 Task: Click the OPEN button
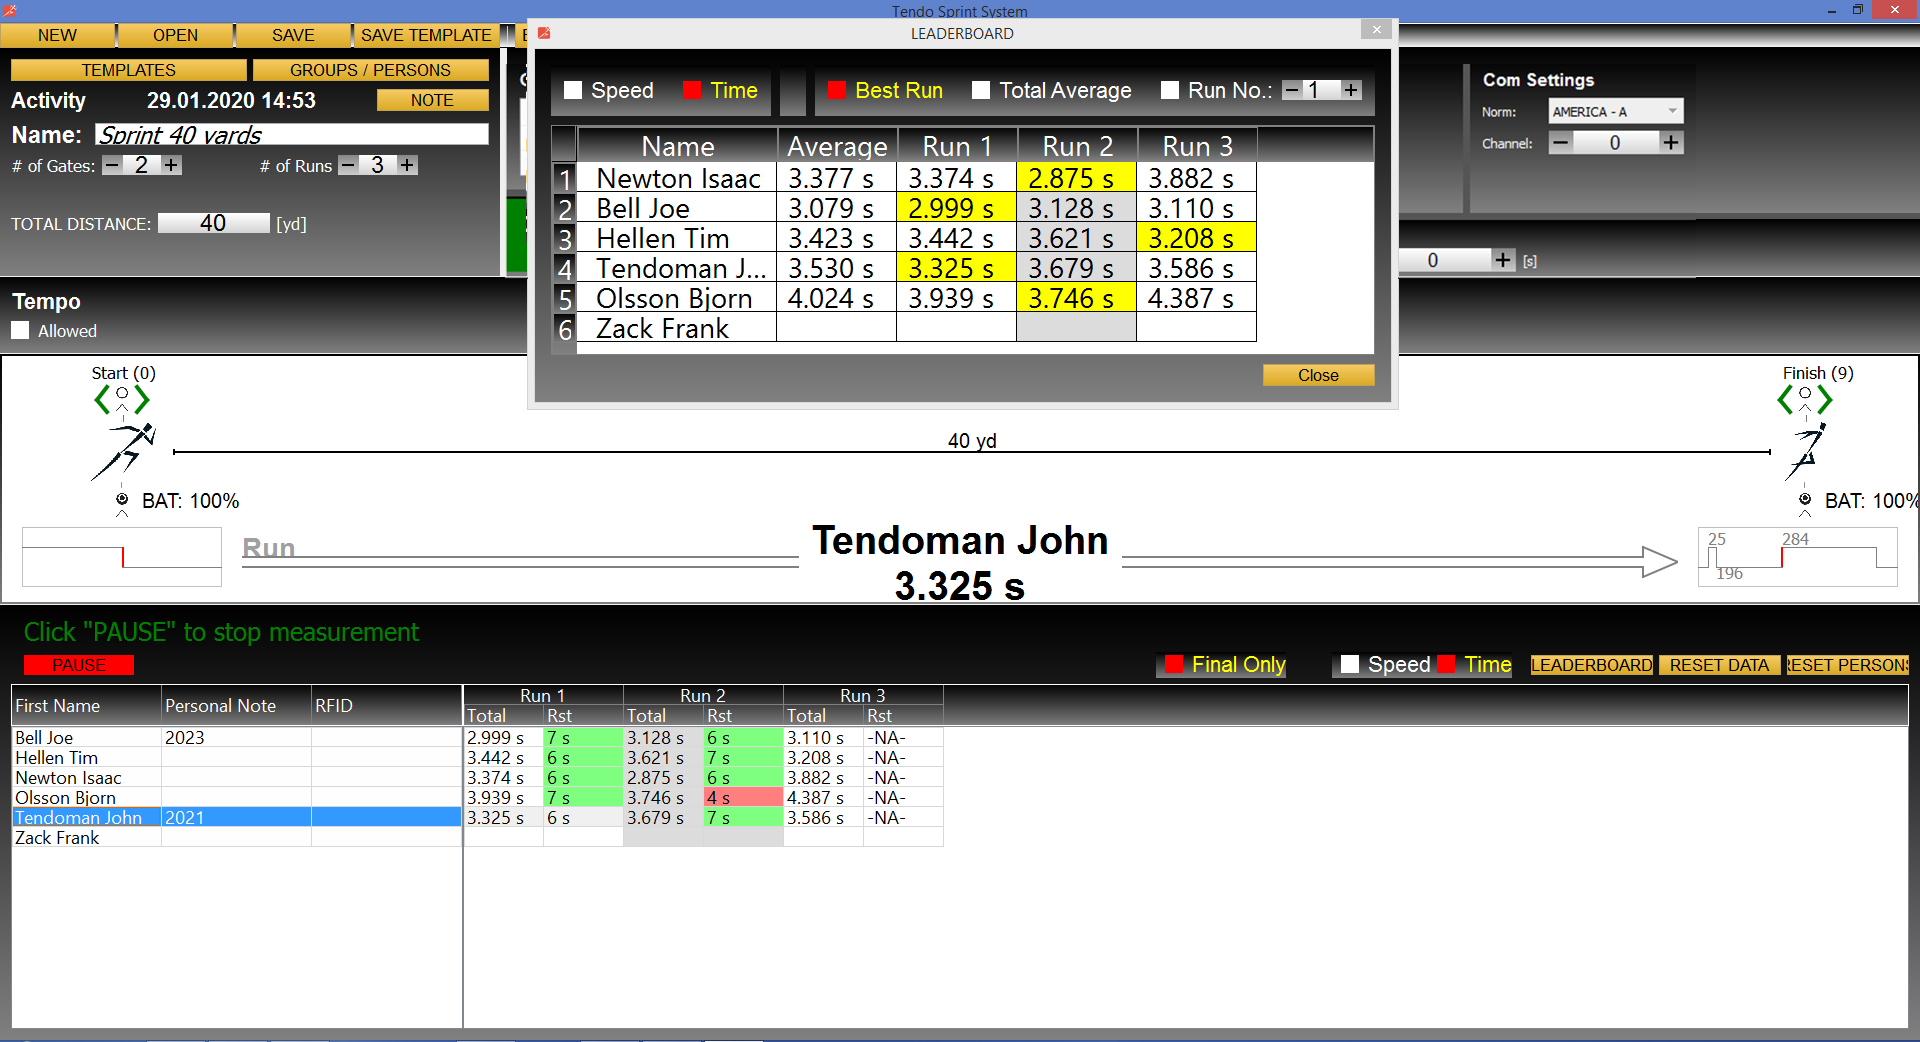[x=175, y=35]
